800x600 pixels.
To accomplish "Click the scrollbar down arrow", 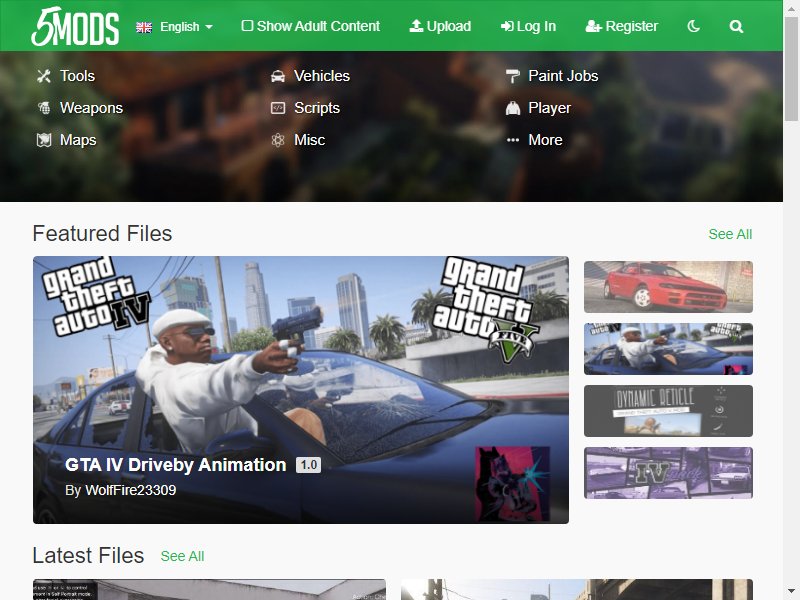I will pos(791,592).
